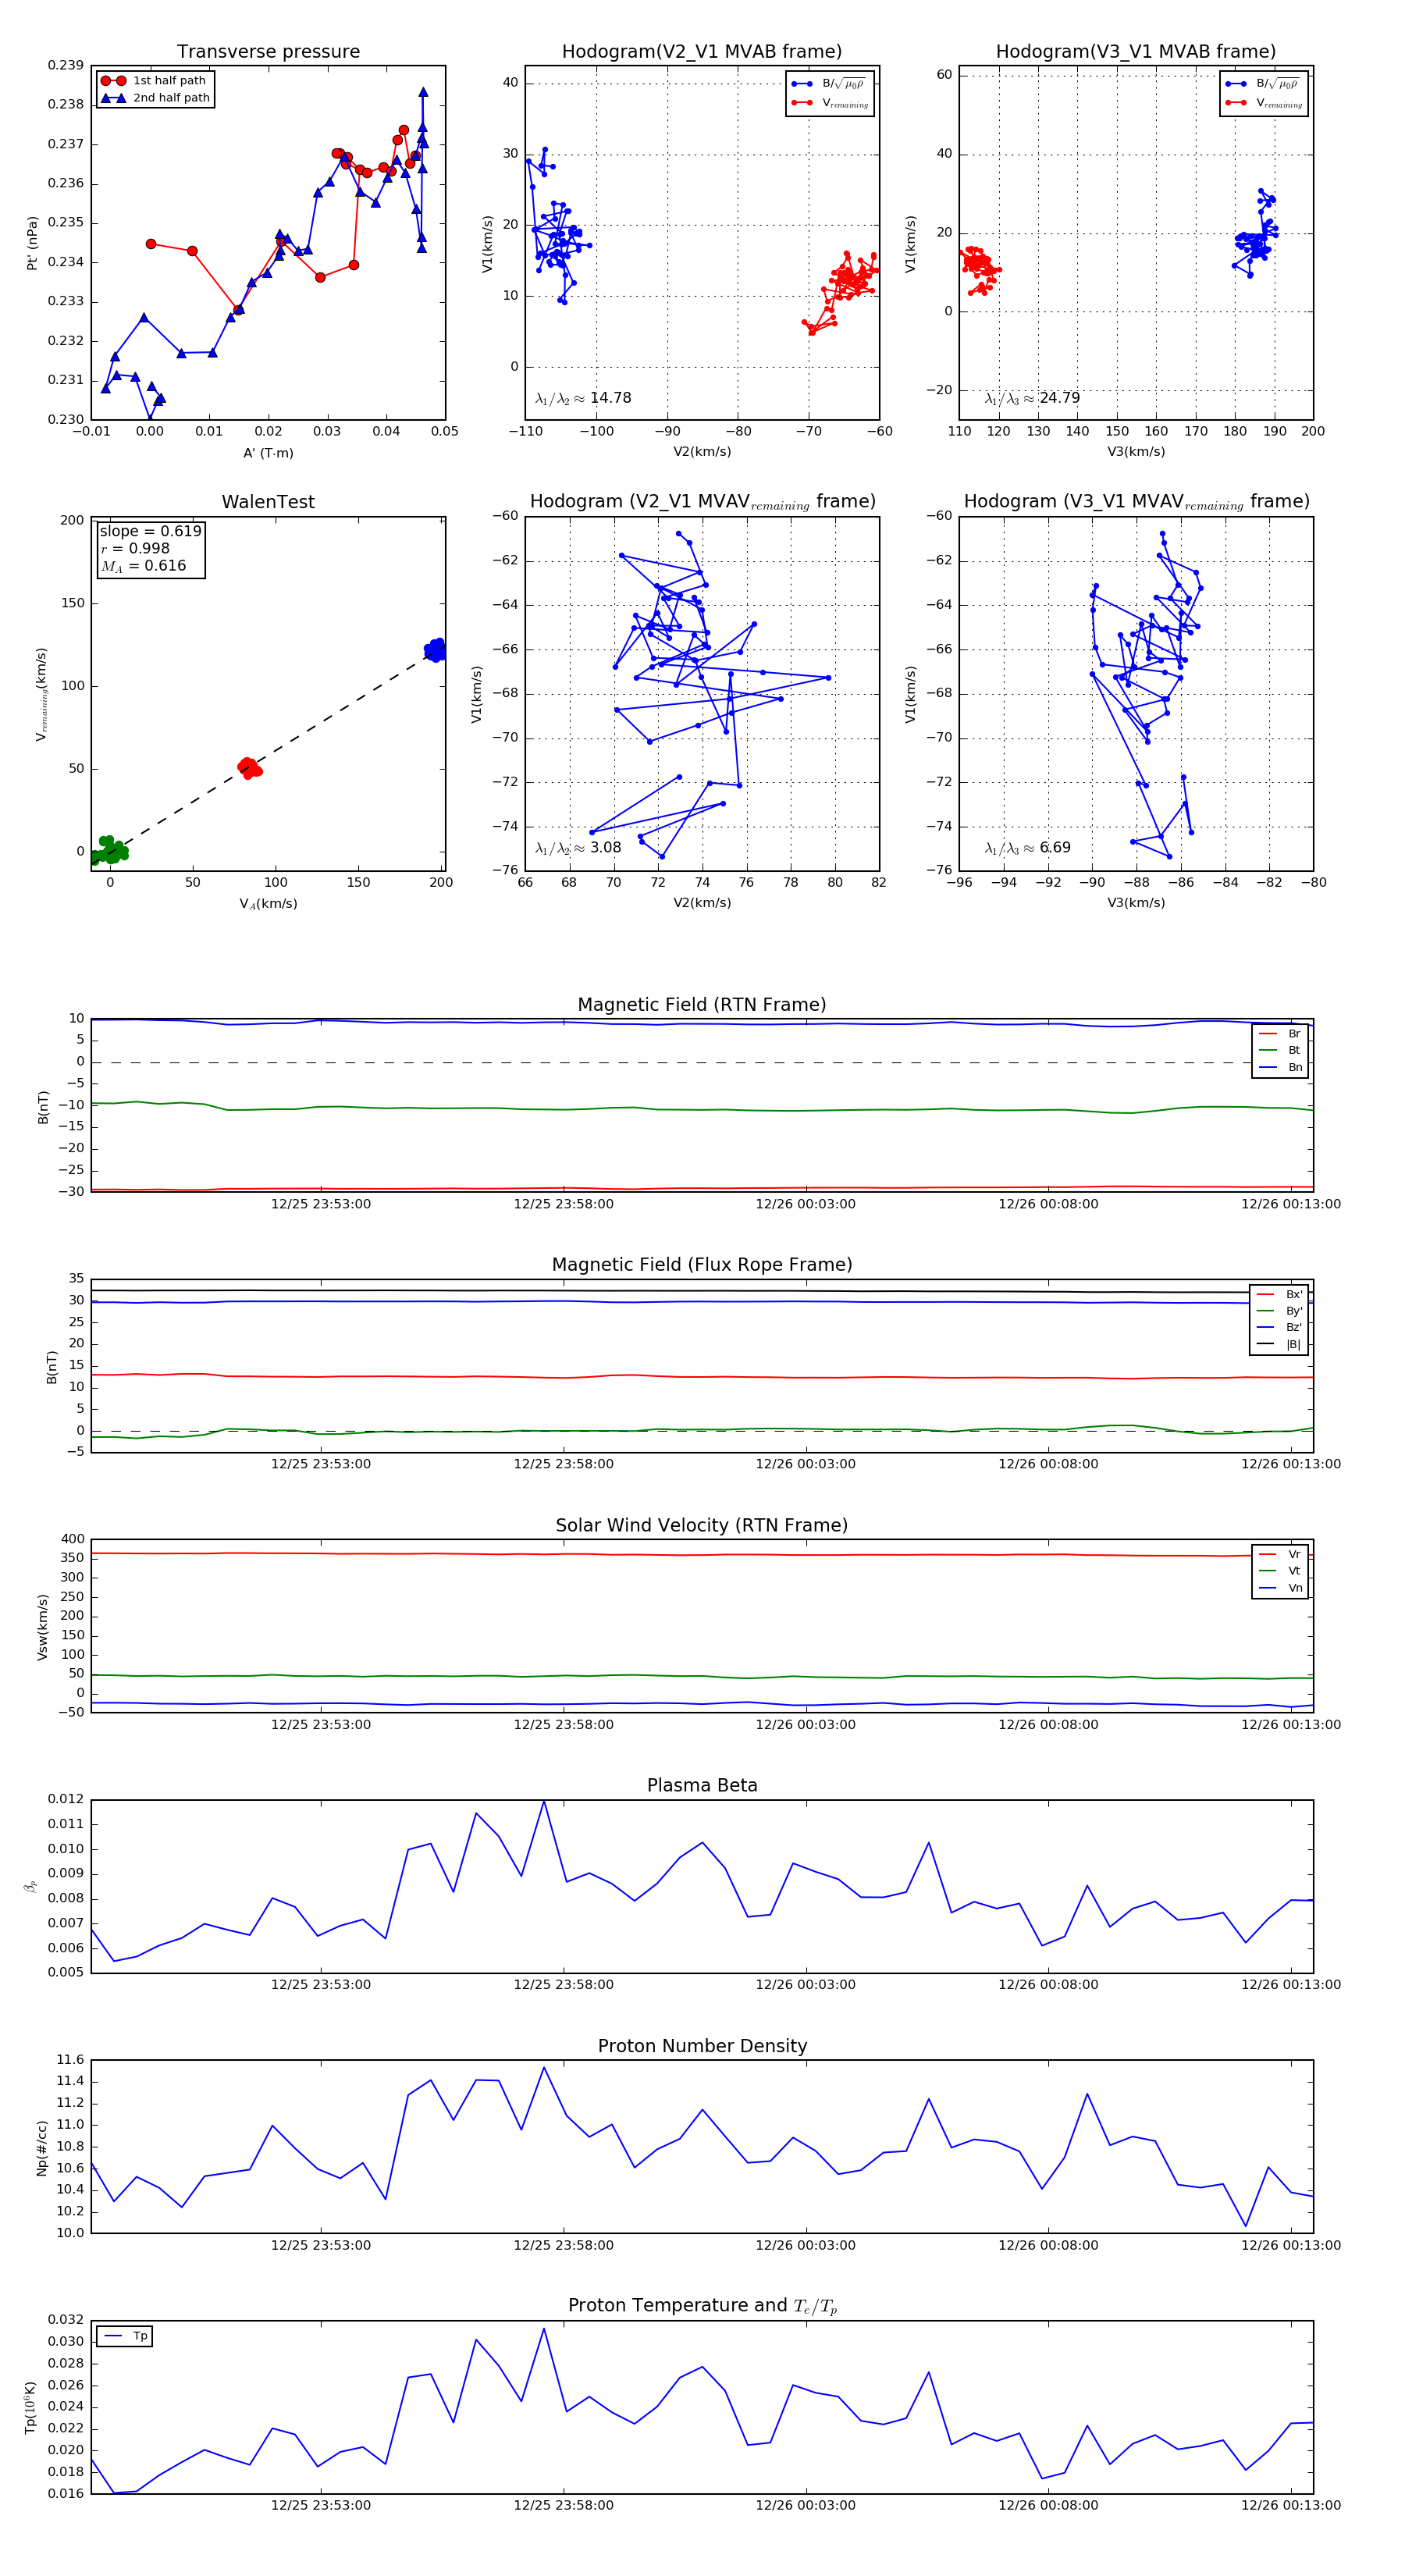Select the 'Vn' legend entry
The height and width of the screenshot is (2576, 1405).
tap(1280, 1588)
